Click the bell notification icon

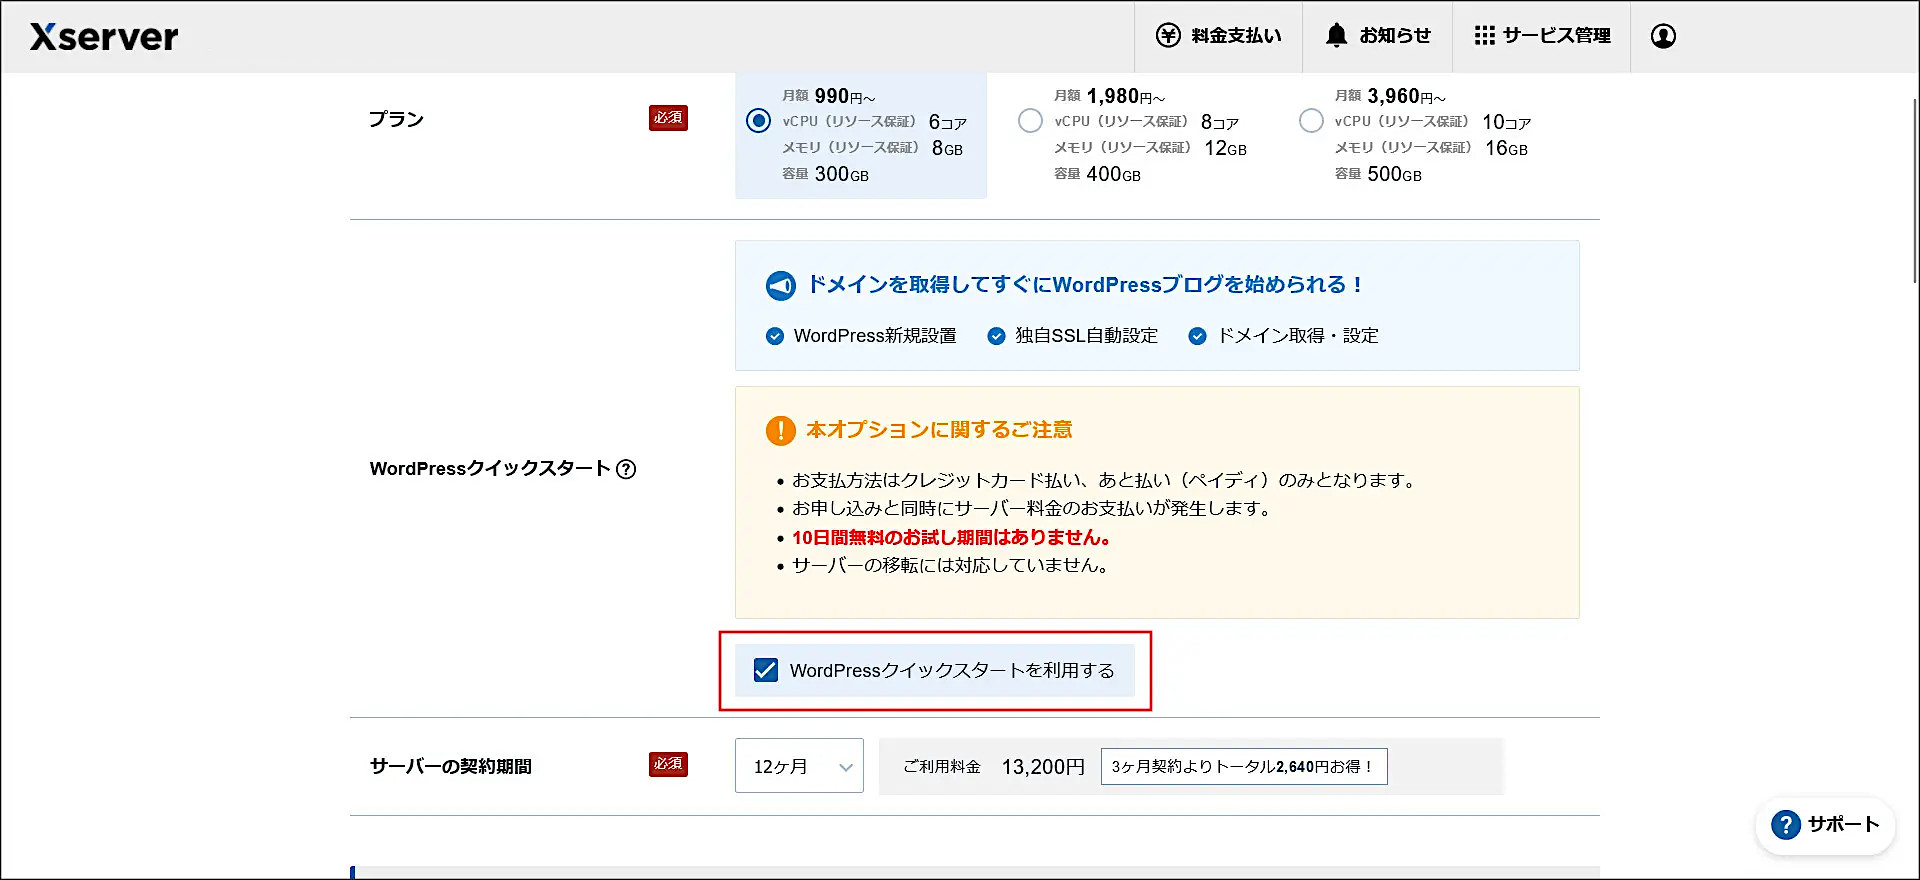pyautogui.click(x=1336, y=35)
